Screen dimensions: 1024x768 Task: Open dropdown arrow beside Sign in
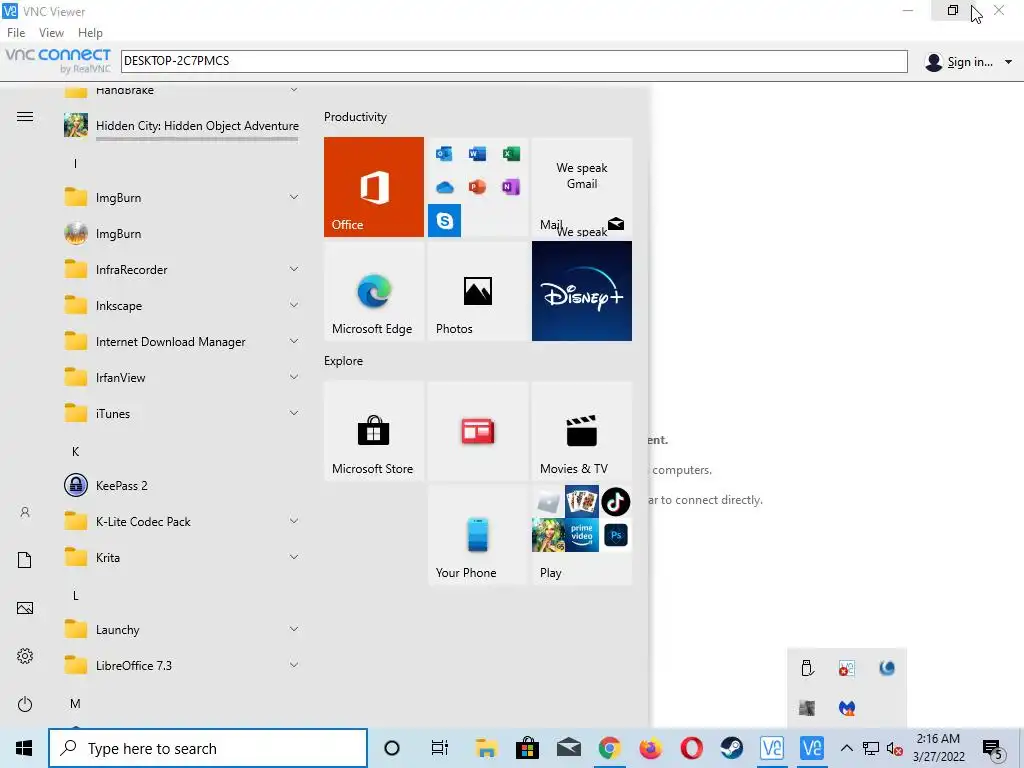(1008, 61)
